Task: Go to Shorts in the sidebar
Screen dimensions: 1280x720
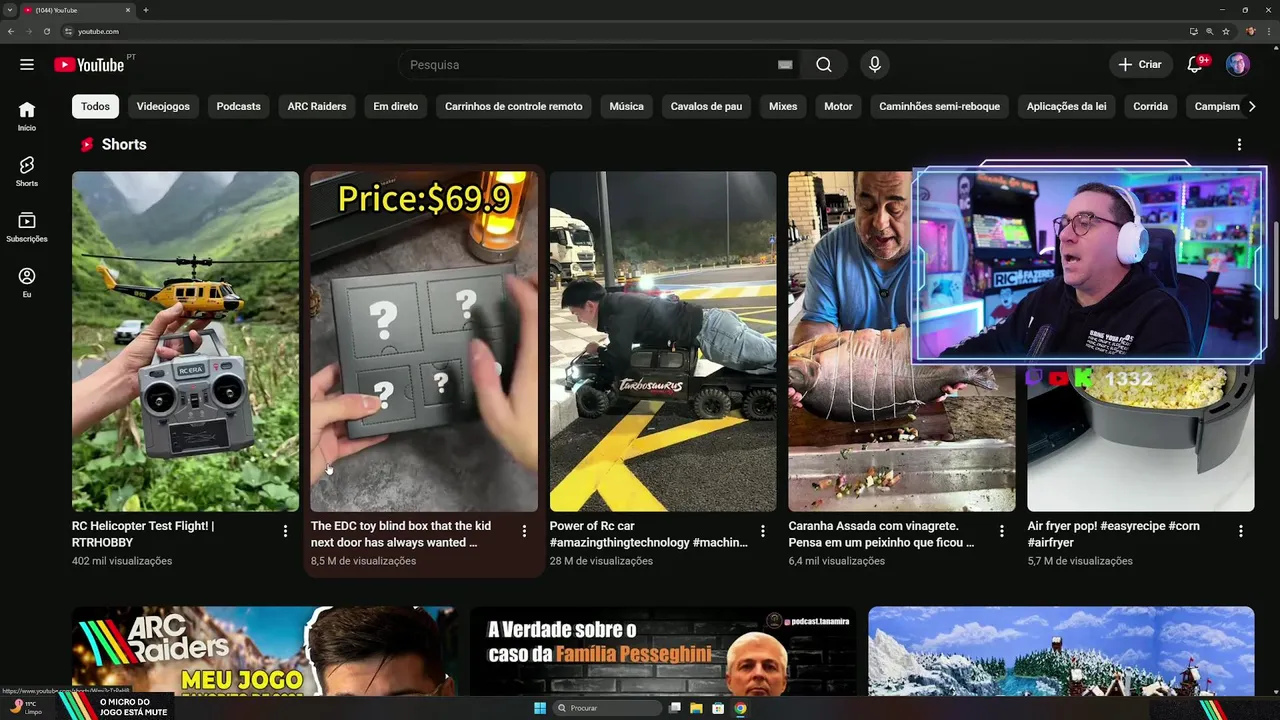Action: click(27, 171)
